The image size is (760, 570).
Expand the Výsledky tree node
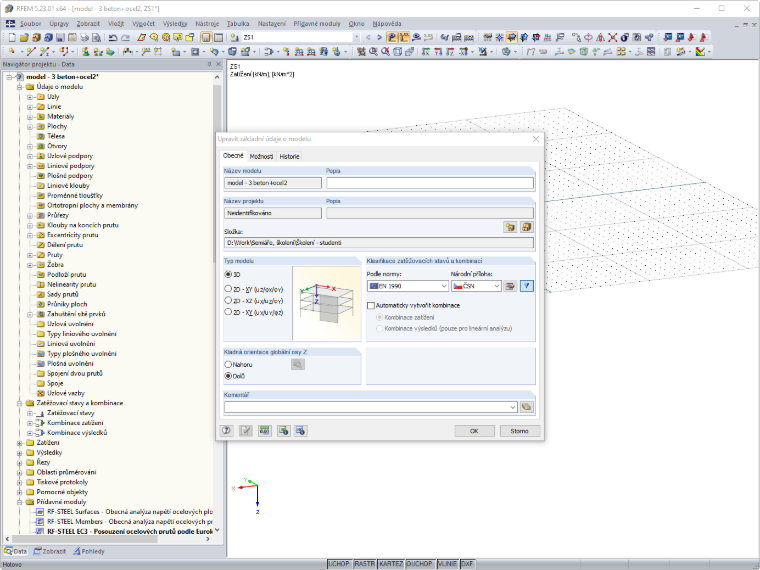coord(20,453)
